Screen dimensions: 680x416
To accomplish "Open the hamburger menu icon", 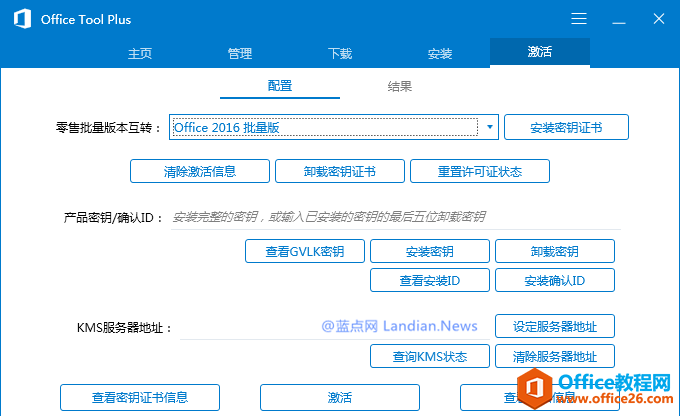I will 579,19.
